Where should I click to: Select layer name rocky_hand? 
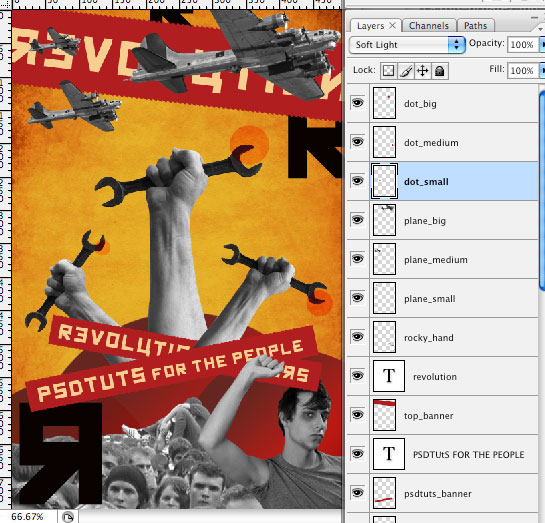pos(429,338)
